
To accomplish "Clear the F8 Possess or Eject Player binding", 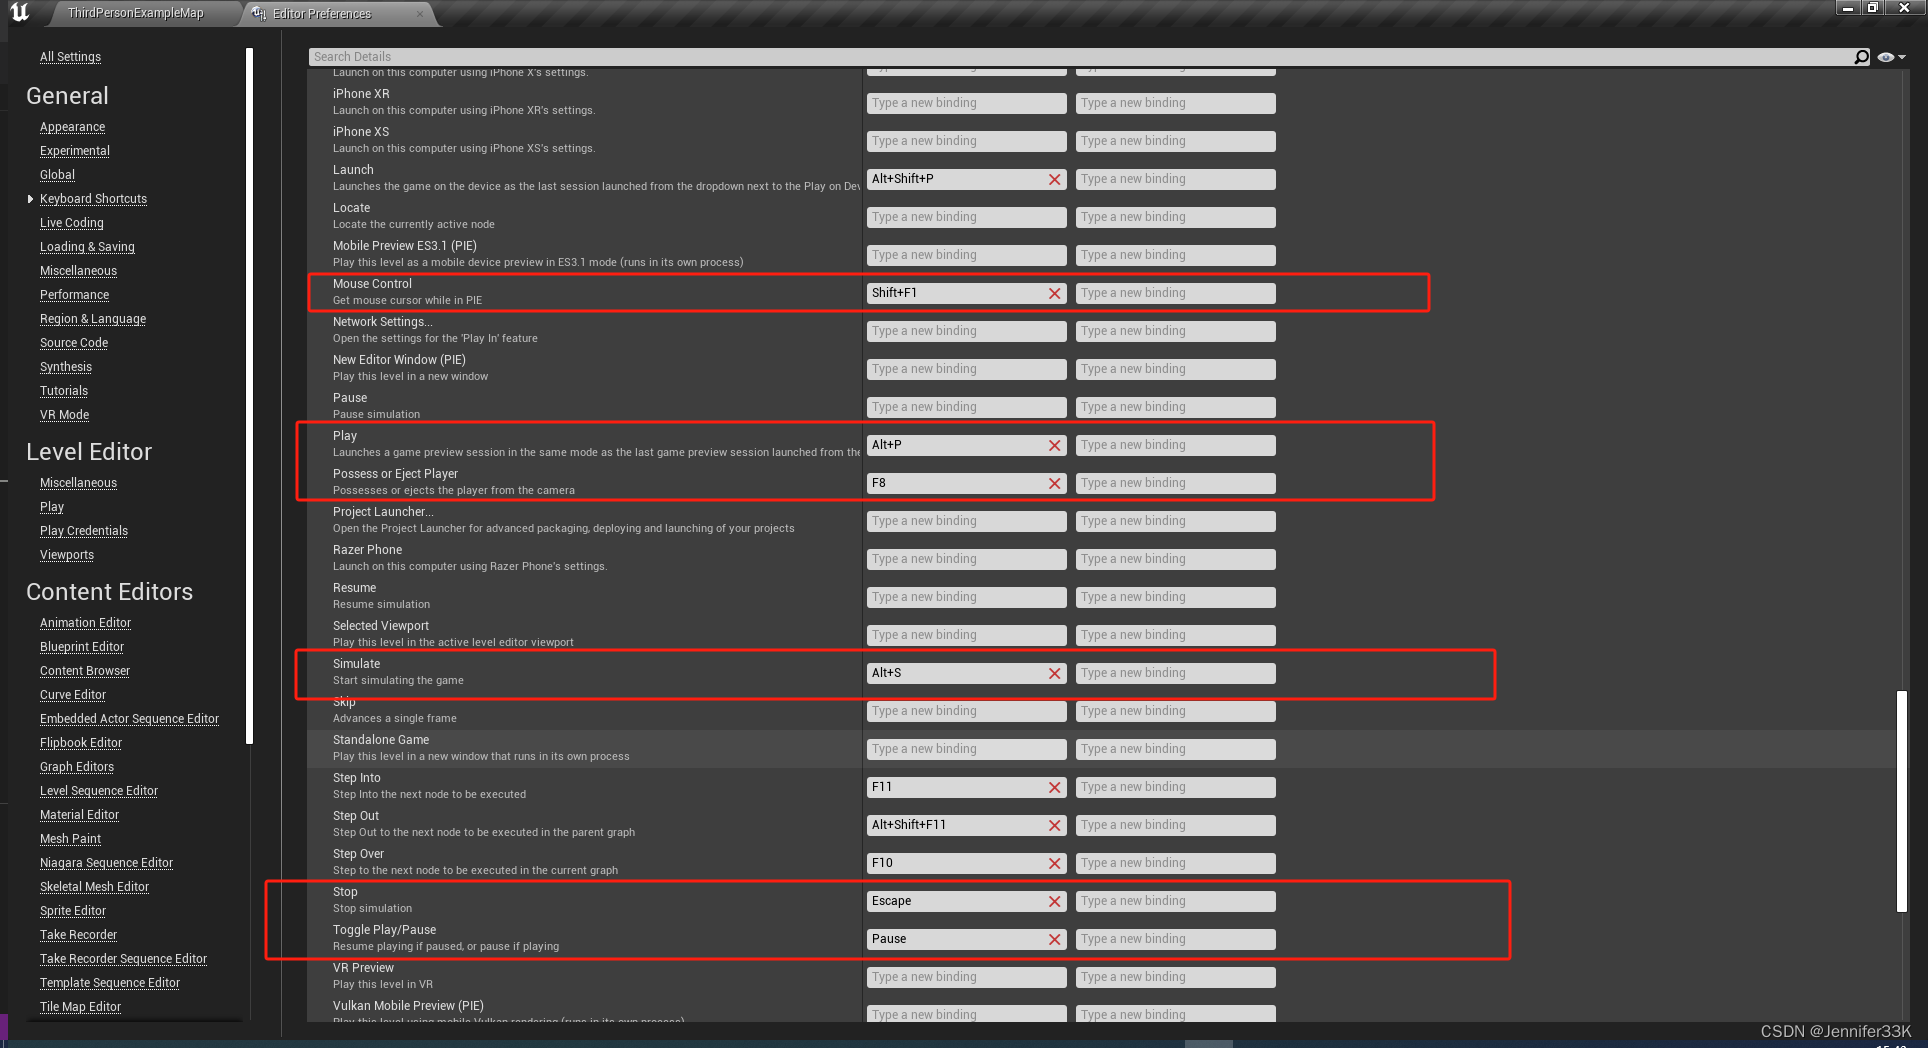I will click(1054, 483).
